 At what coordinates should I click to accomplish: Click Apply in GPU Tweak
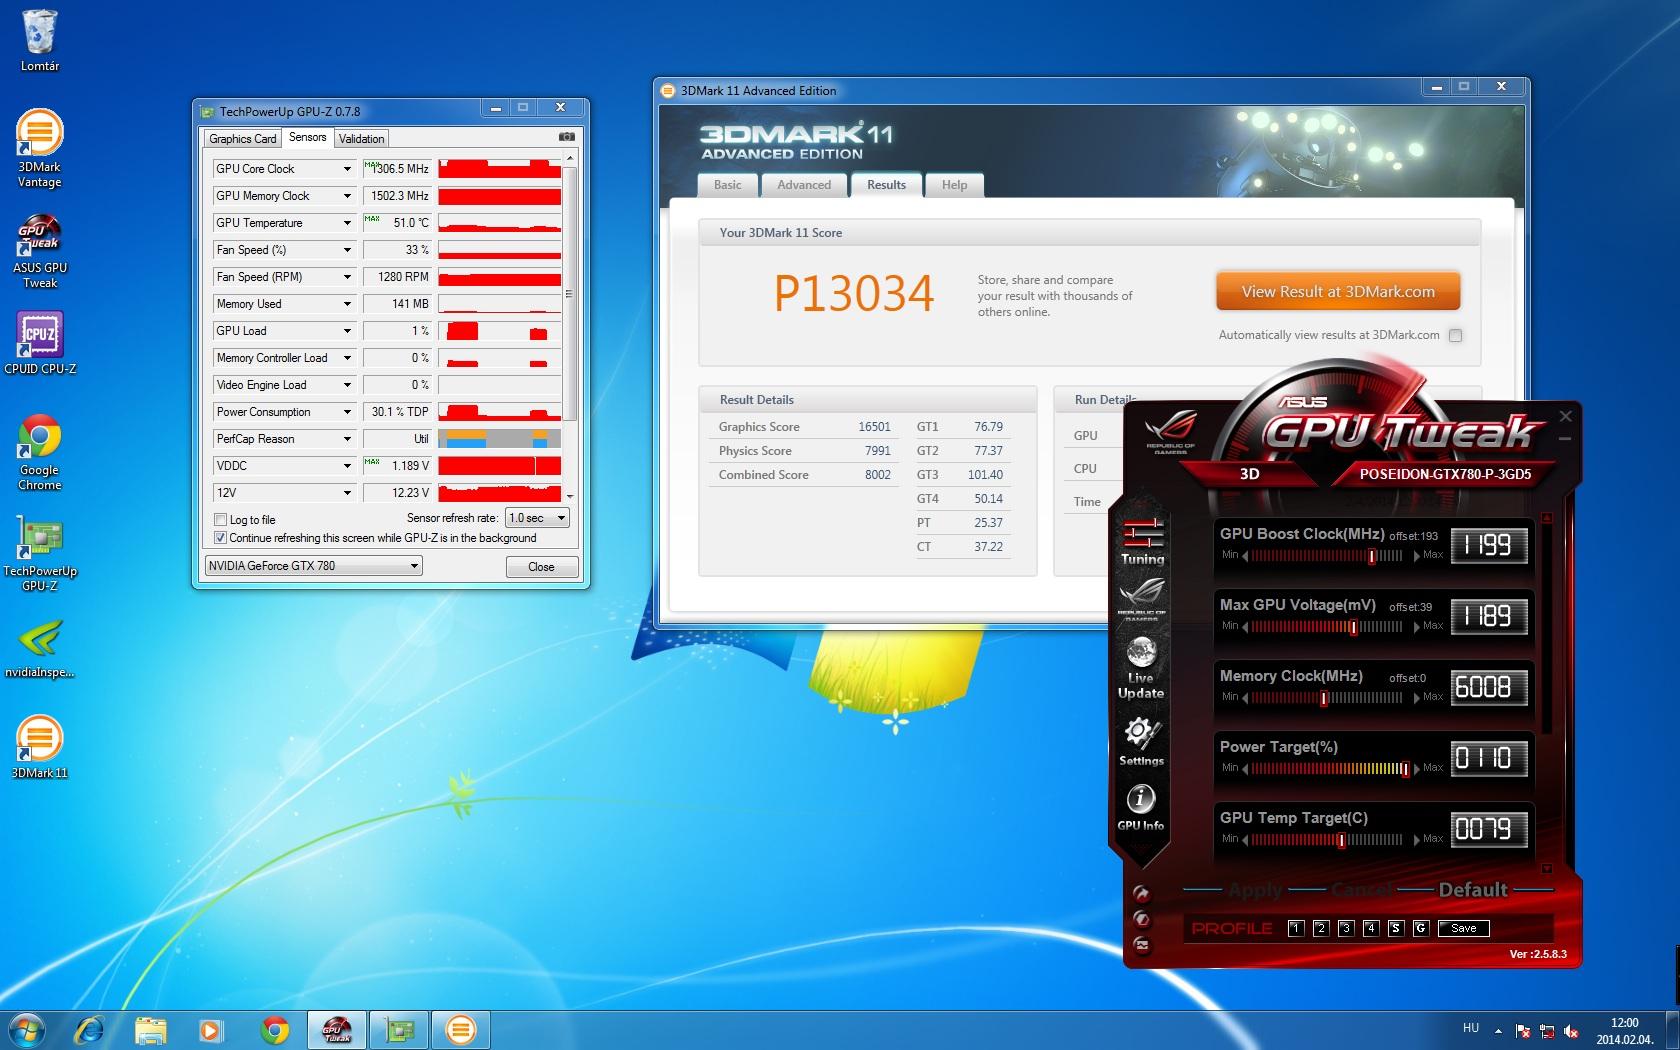click(x=1255, y=890)
